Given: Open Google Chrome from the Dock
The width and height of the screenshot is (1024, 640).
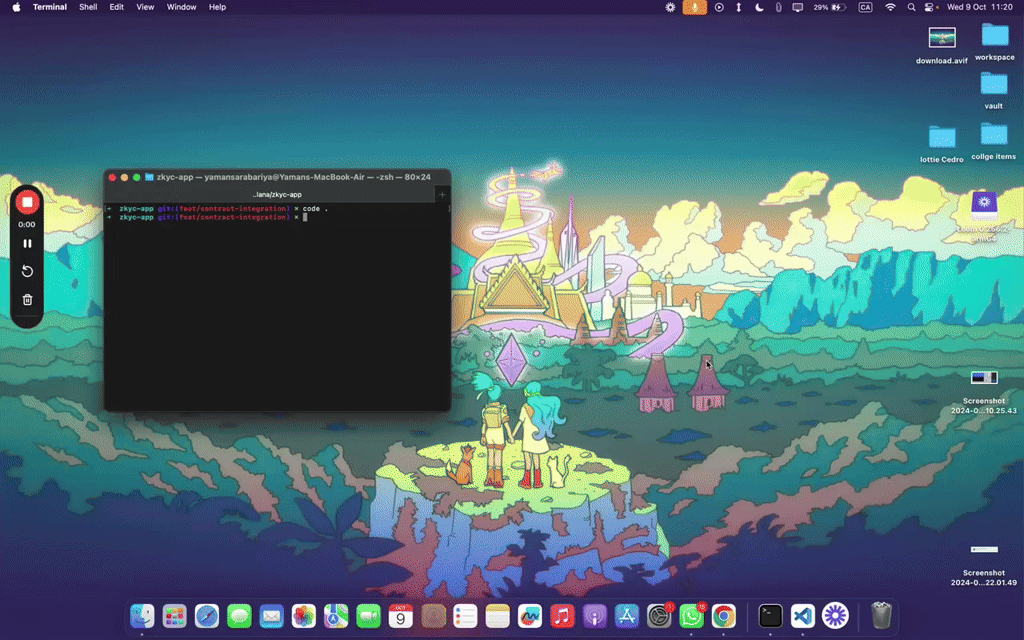Looking at the screenshot, I should coord(724,615).
